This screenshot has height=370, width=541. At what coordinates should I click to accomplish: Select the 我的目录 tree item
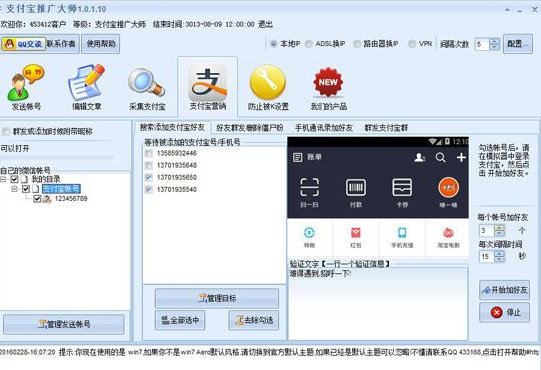coord(46,179)
